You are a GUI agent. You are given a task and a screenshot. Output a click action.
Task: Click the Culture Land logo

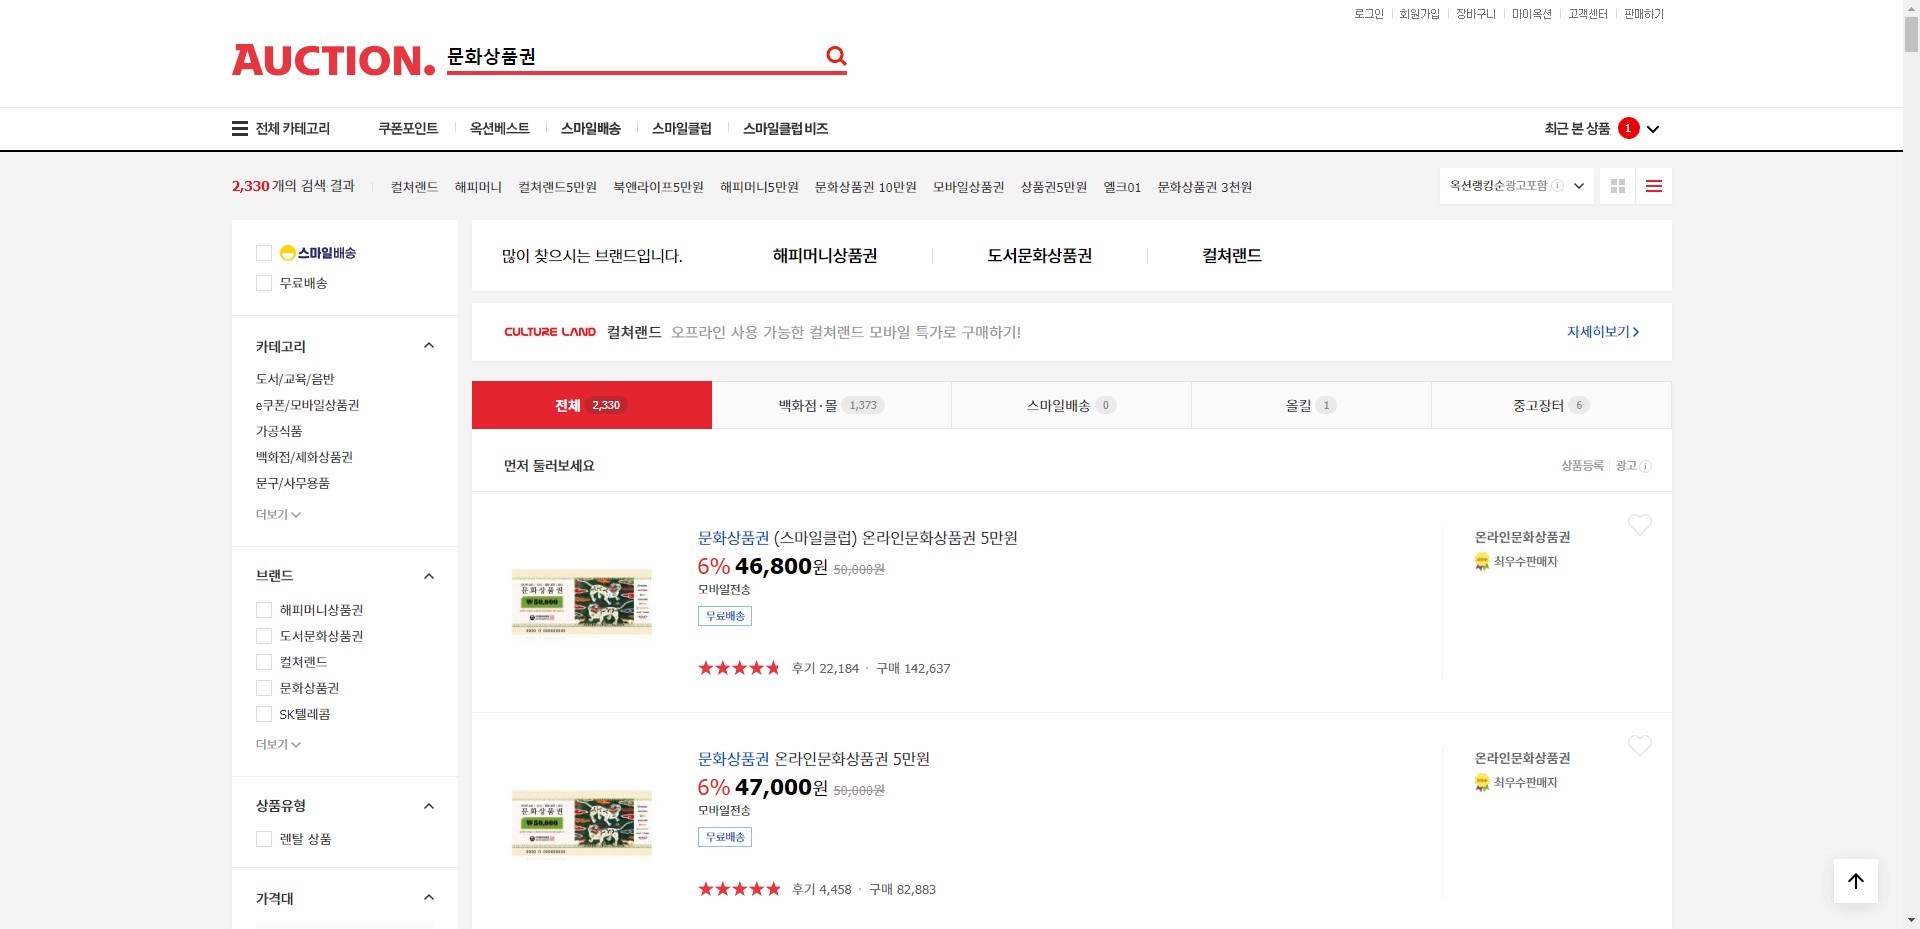550,332
